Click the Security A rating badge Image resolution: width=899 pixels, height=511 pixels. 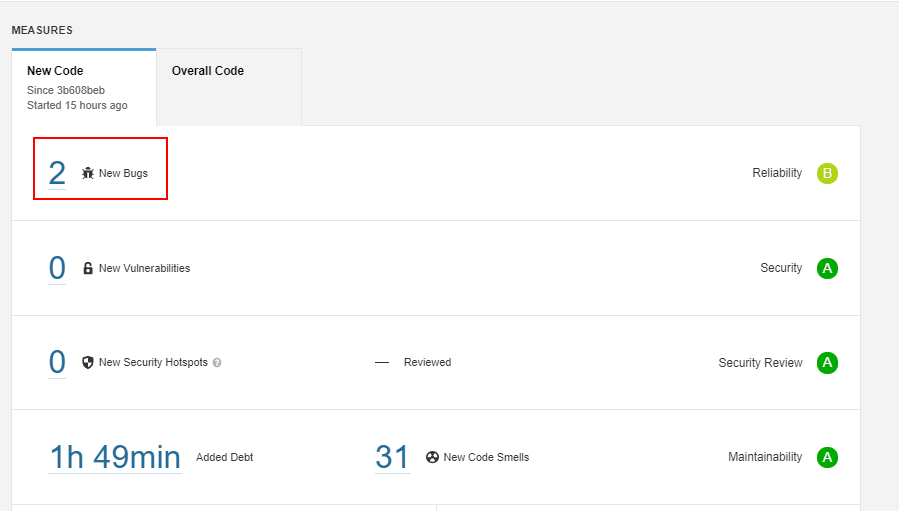tap(827, 268)
